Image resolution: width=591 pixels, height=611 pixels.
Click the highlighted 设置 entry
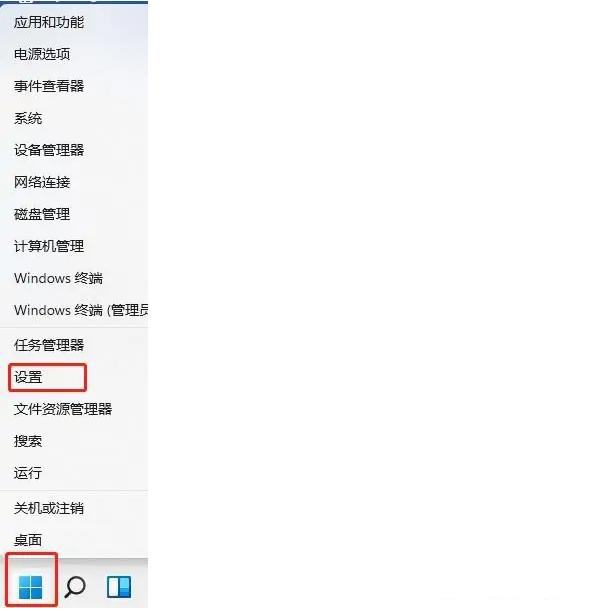pos(74,377)
